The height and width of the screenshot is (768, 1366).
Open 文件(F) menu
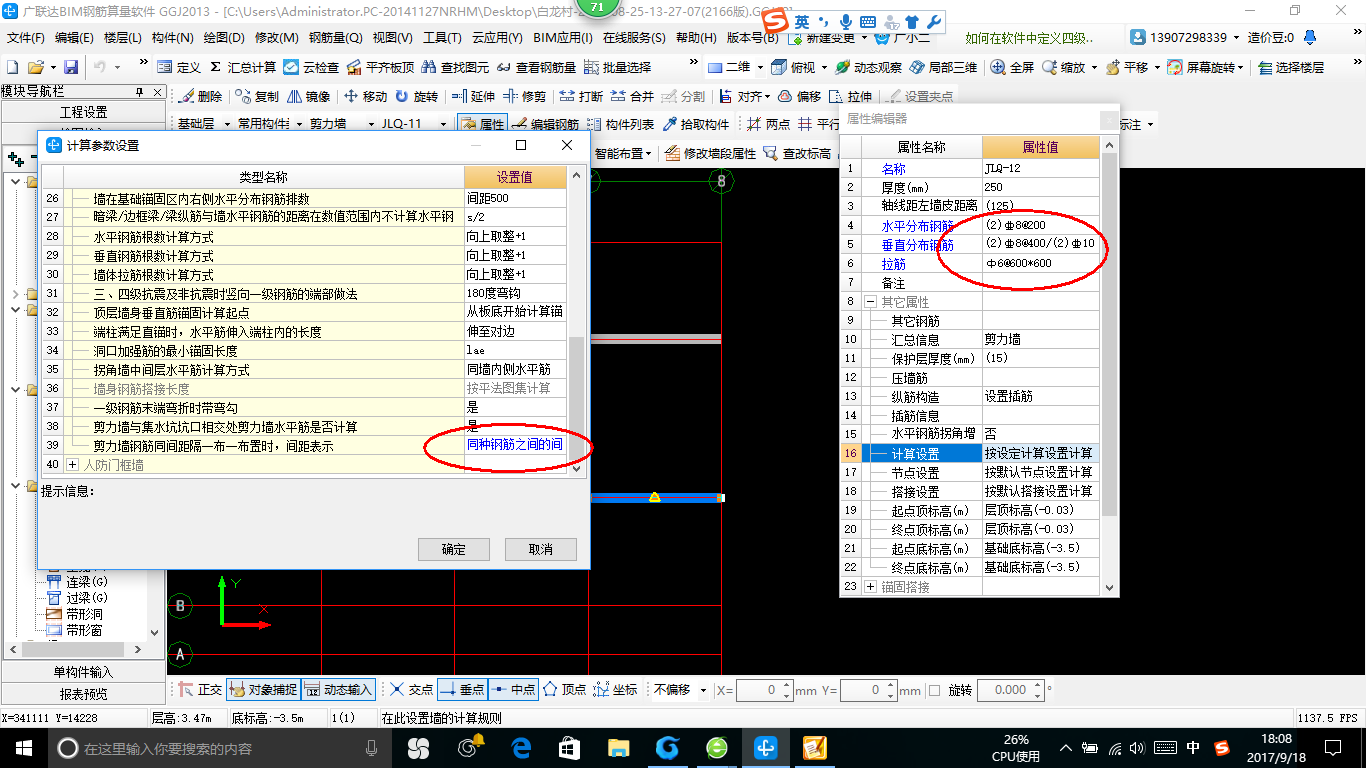(x=26, y=38)
